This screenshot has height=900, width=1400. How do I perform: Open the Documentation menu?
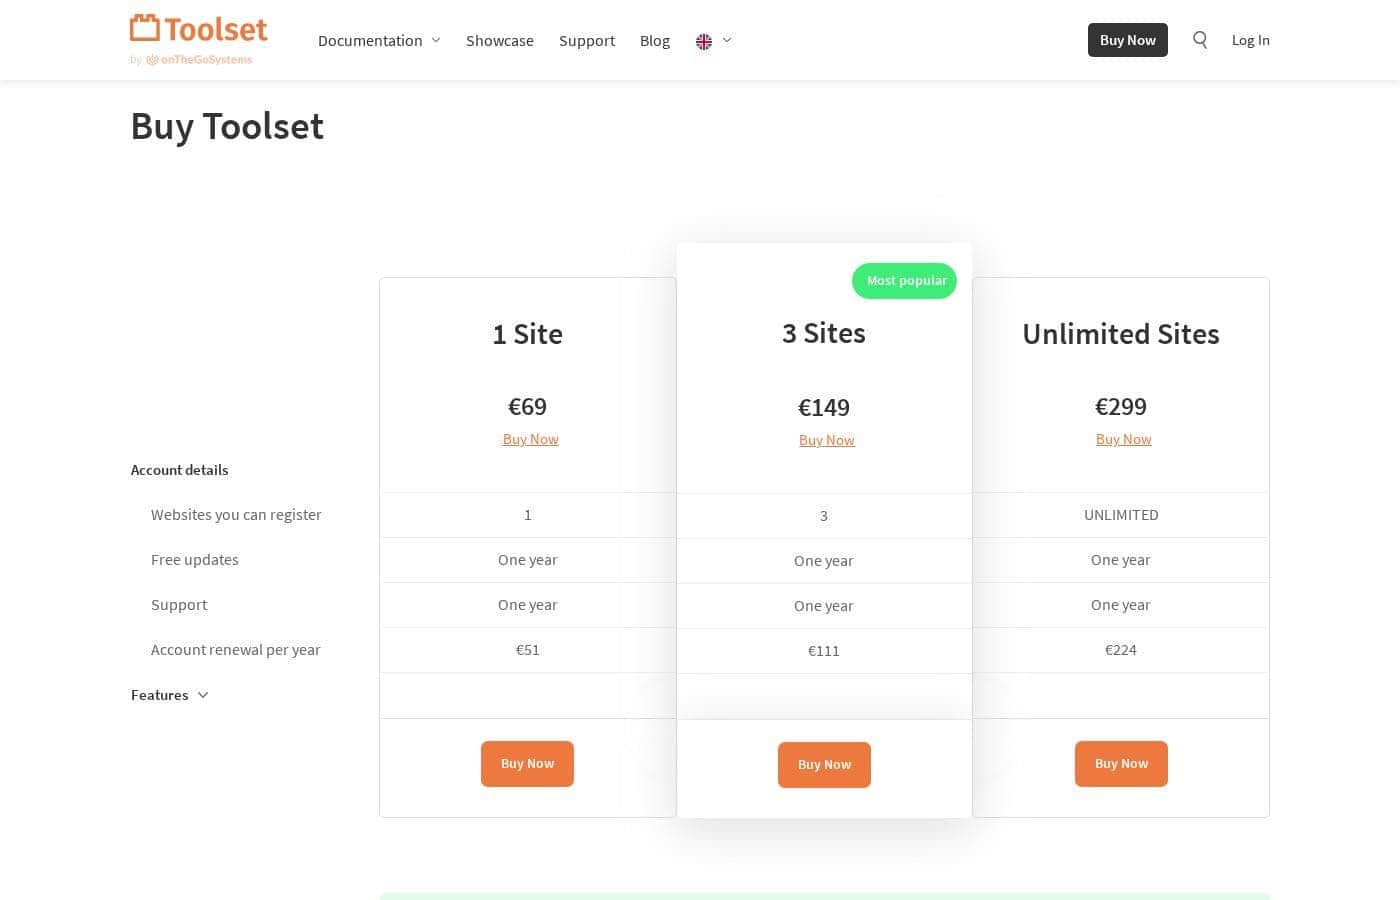[370, 41]
